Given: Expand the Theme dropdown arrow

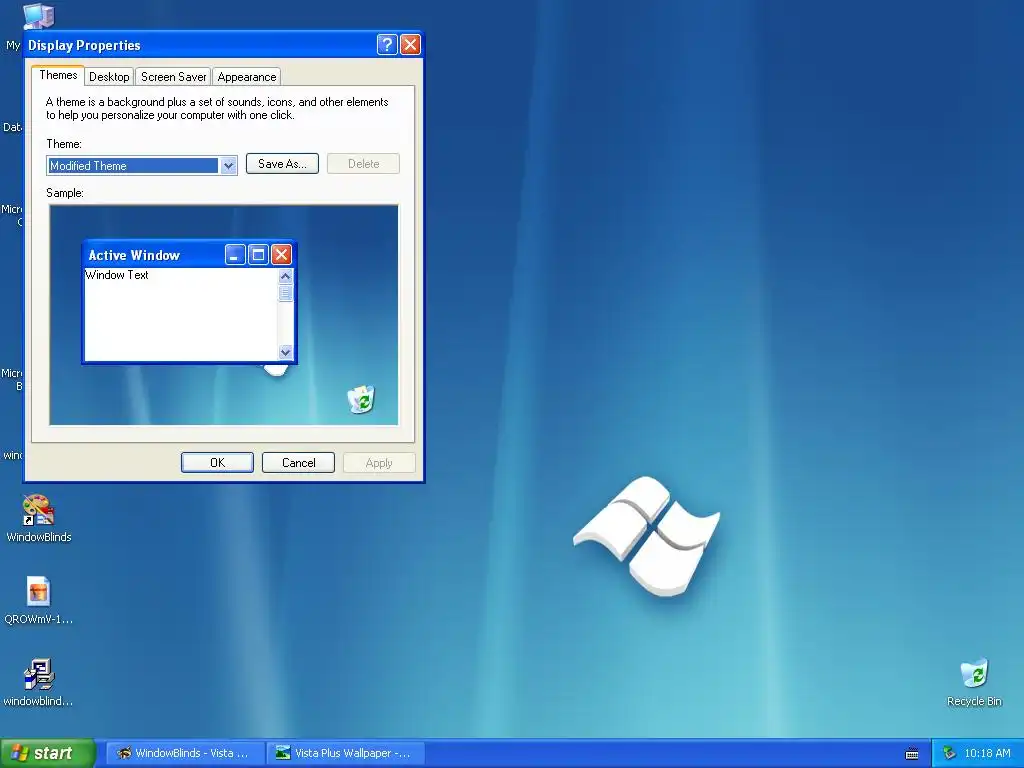Looking at the screenshot, I should pyautogui.click(x=228, y=166).
